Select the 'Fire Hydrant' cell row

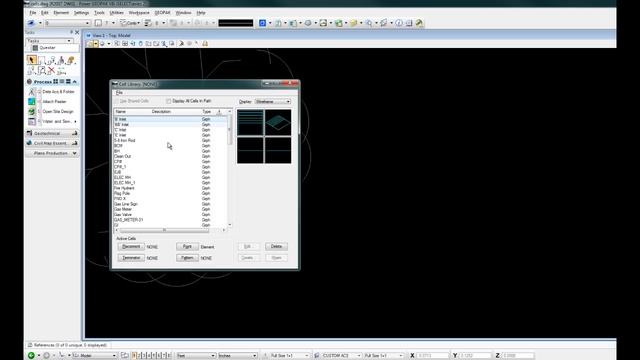(x=170, y=188)
